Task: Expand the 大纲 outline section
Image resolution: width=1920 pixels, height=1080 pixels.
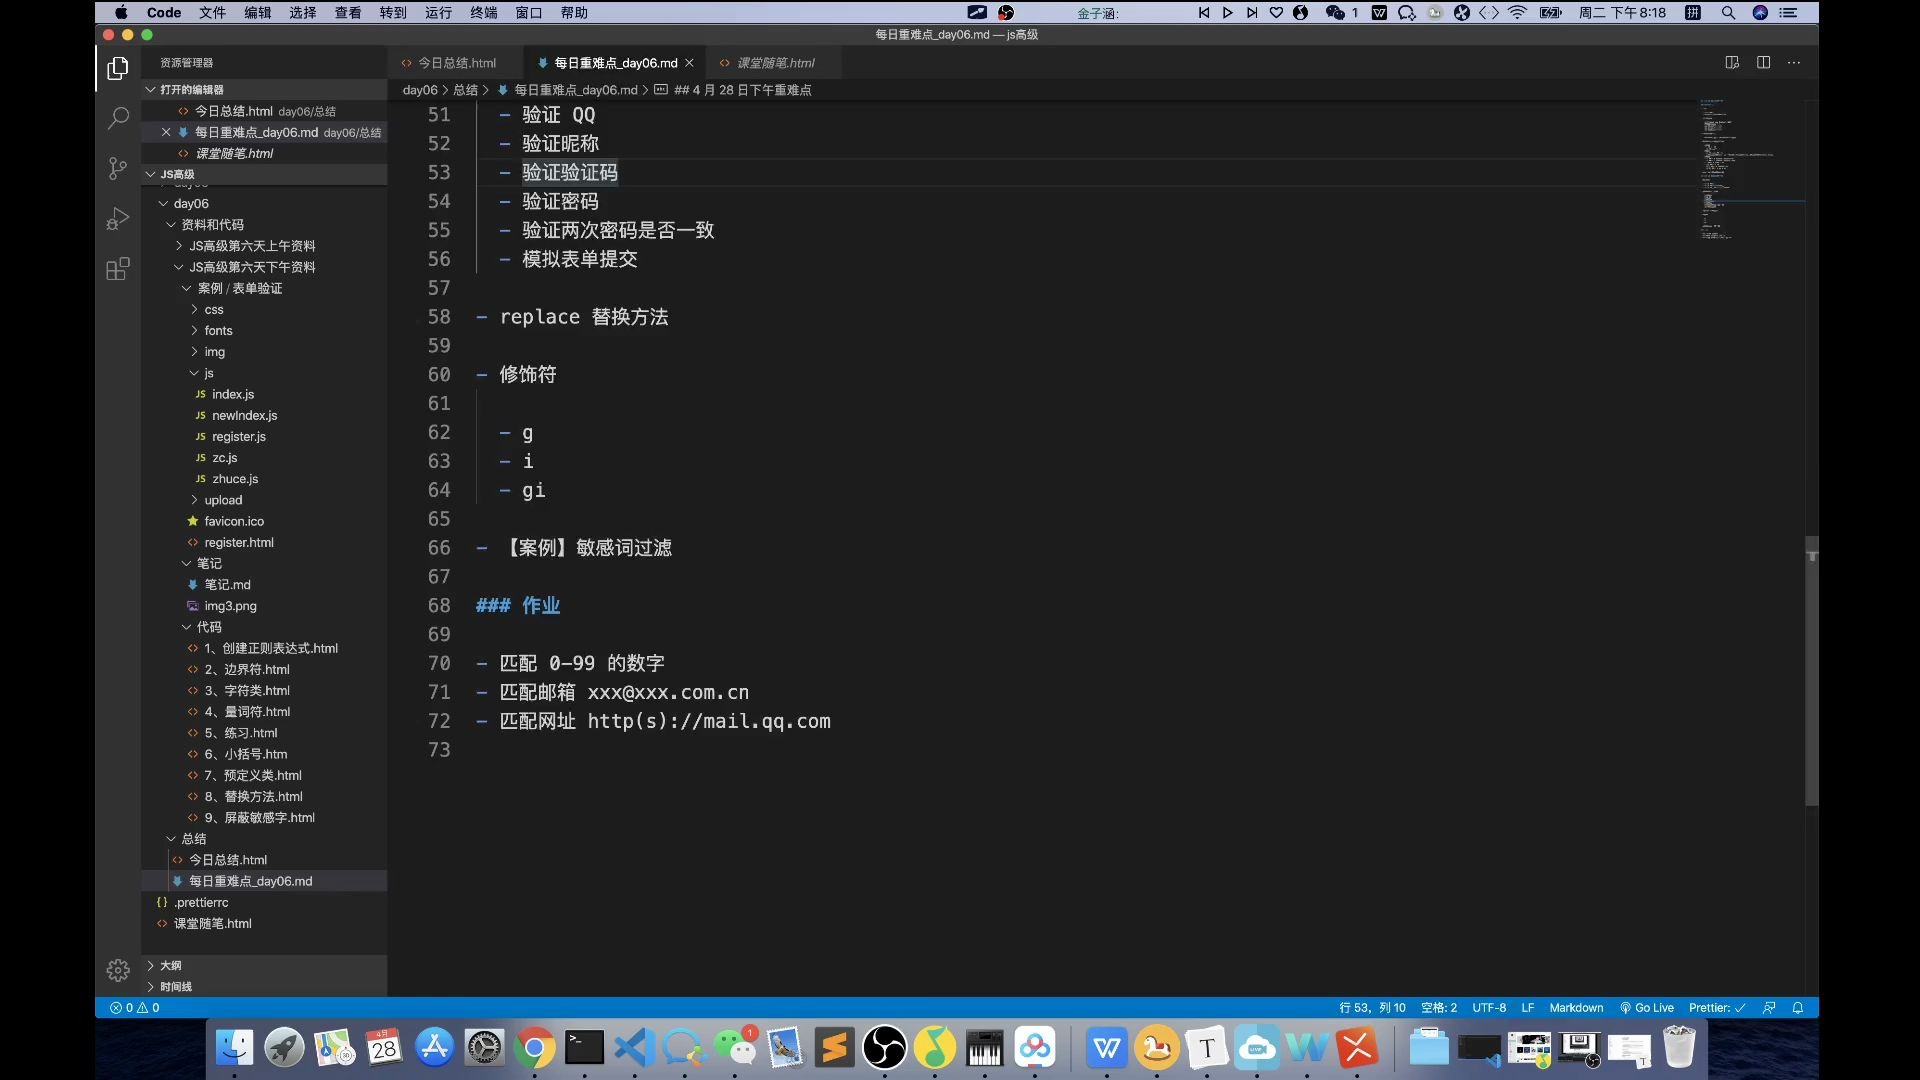Action: click(170, 965)
